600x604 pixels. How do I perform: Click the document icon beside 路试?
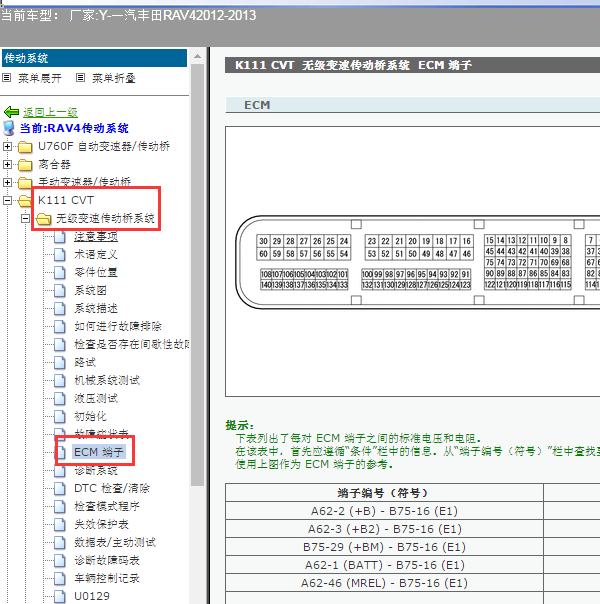click(x=60, y=362)
